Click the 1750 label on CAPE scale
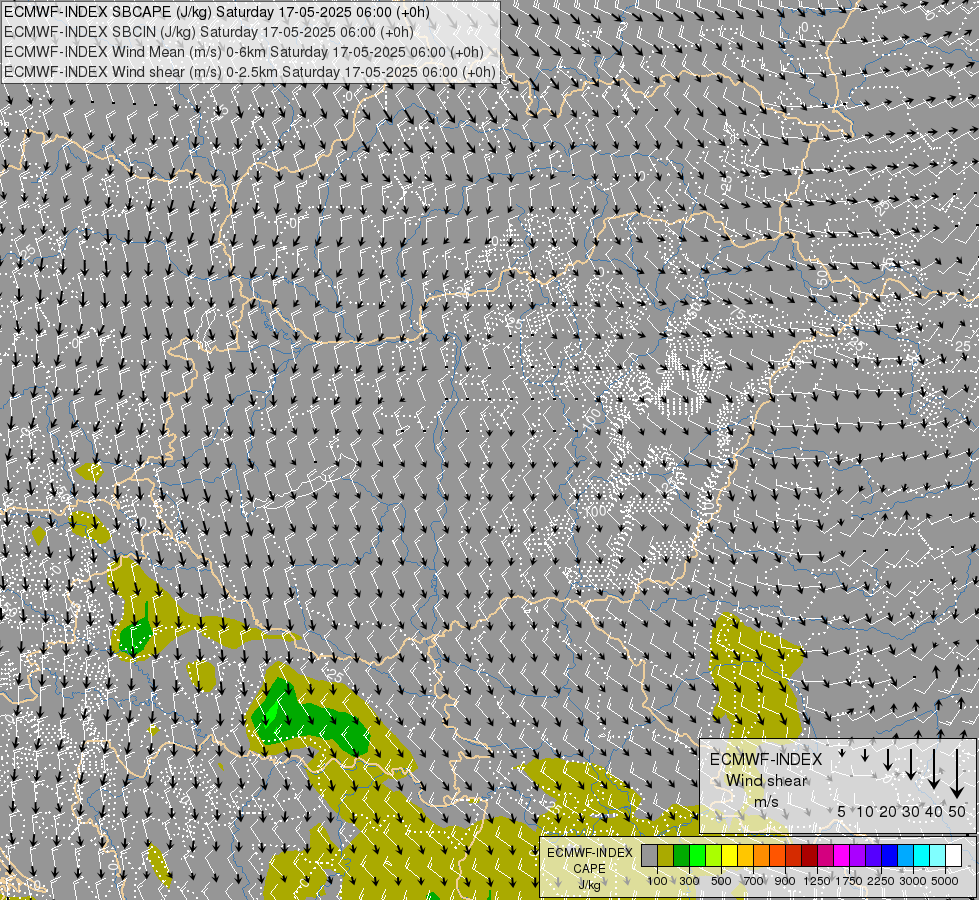The height and width of the screenshot is (900, 979). pyautogui.click(x=849, y=881)
